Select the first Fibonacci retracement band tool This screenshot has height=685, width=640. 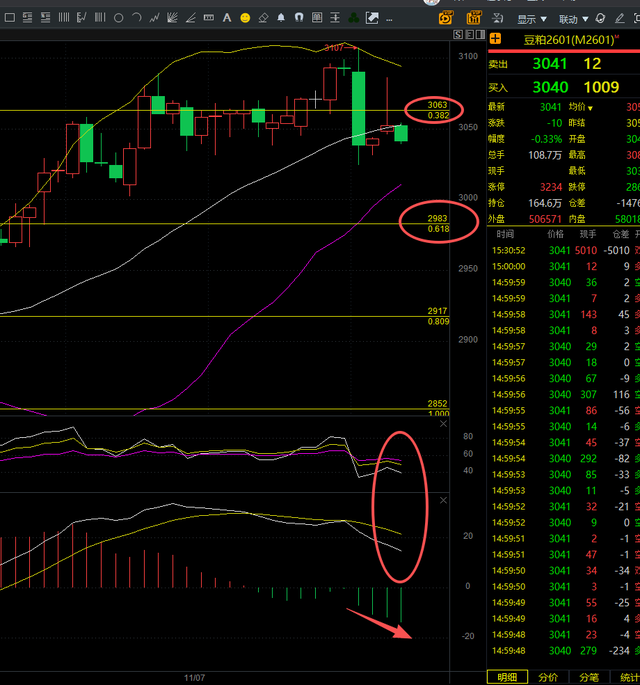tap(28, 18)
